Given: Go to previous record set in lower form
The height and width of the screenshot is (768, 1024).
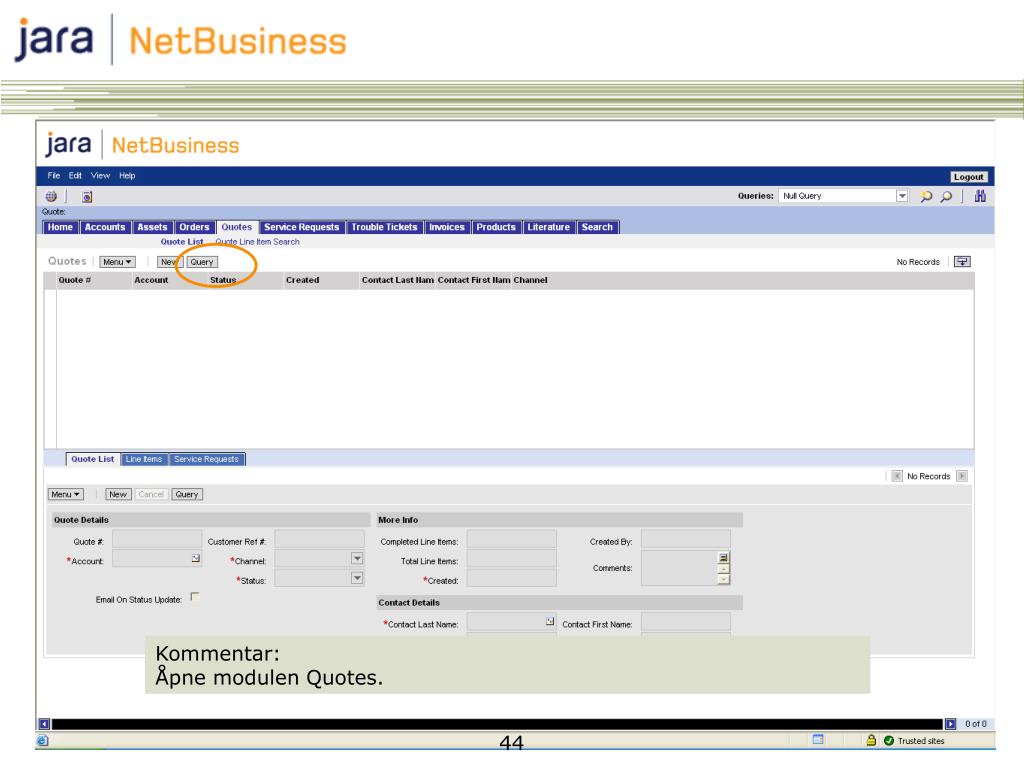Looking at the screenshot, I should (897, 476).
